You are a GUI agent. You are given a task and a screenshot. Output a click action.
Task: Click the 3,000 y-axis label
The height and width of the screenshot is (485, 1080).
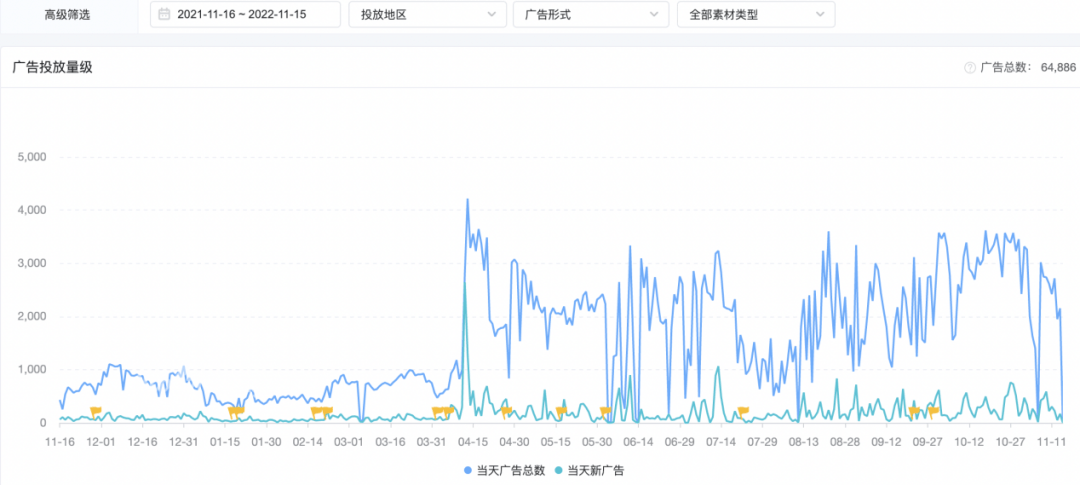click(x=30, y=263)
